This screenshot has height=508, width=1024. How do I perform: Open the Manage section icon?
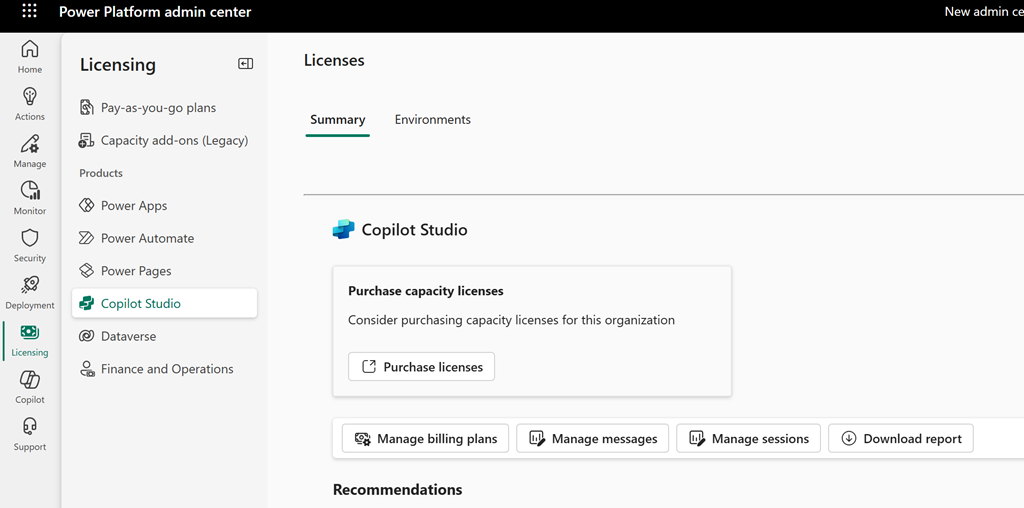click(30, 150)
